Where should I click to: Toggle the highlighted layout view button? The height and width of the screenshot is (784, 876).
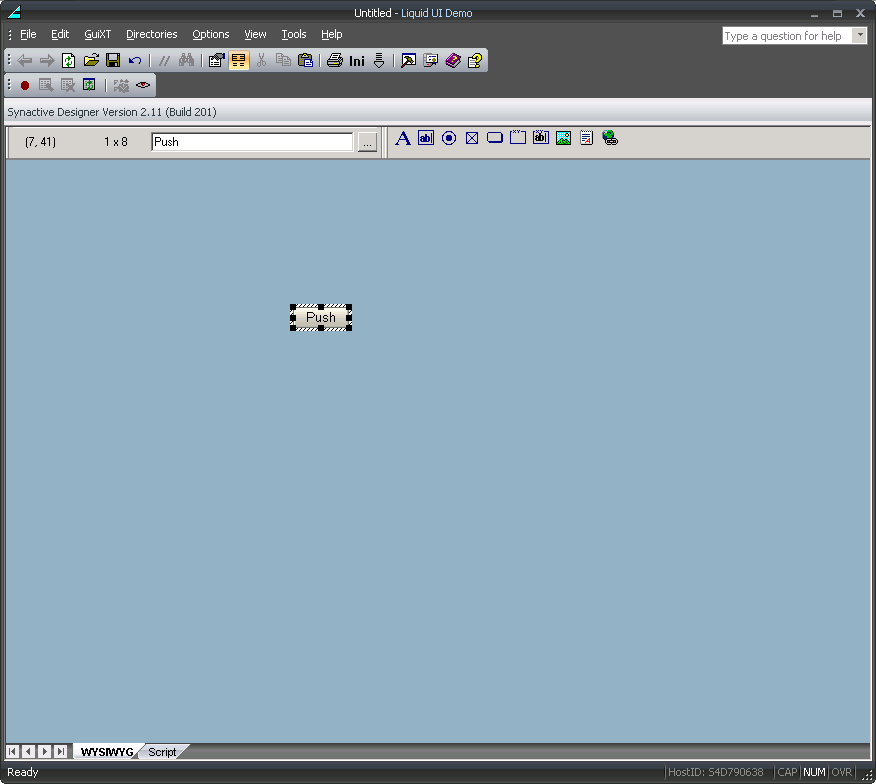tap(238, 61)
